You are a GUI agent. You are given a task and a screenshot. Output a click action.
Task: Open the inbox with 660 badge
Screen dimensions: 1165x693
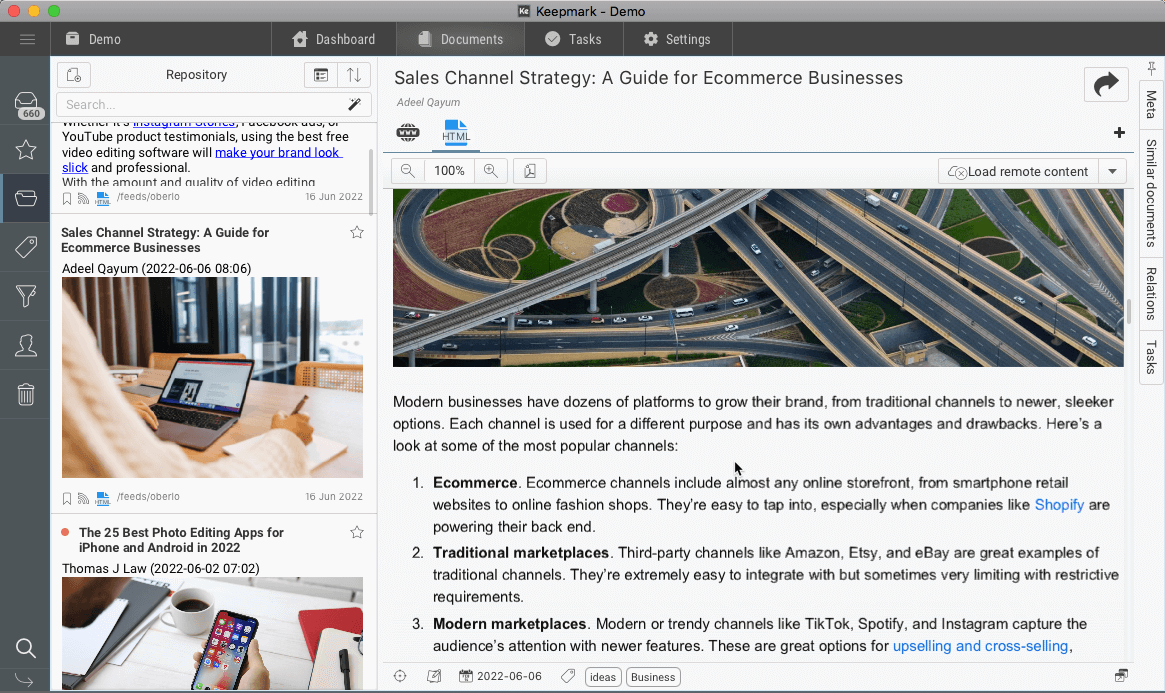pyautogui.click(x=26, y=104)
